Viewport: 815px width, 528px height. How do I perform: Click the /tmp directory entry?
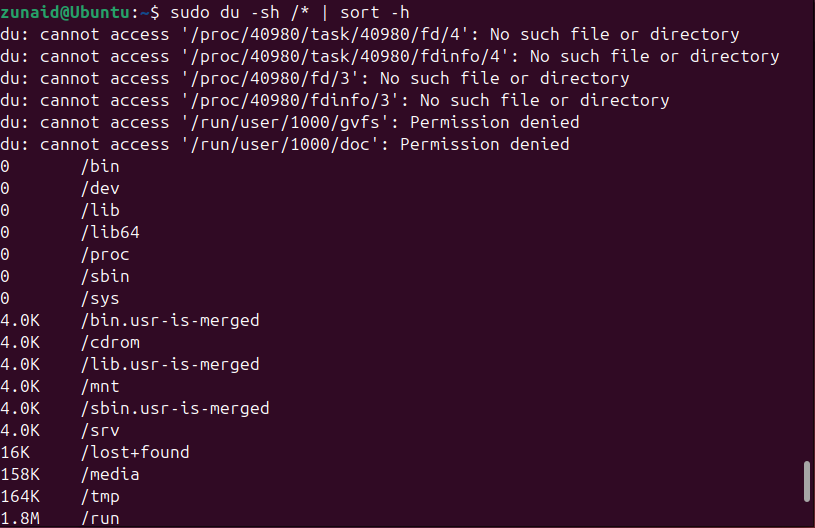[100, 496]
